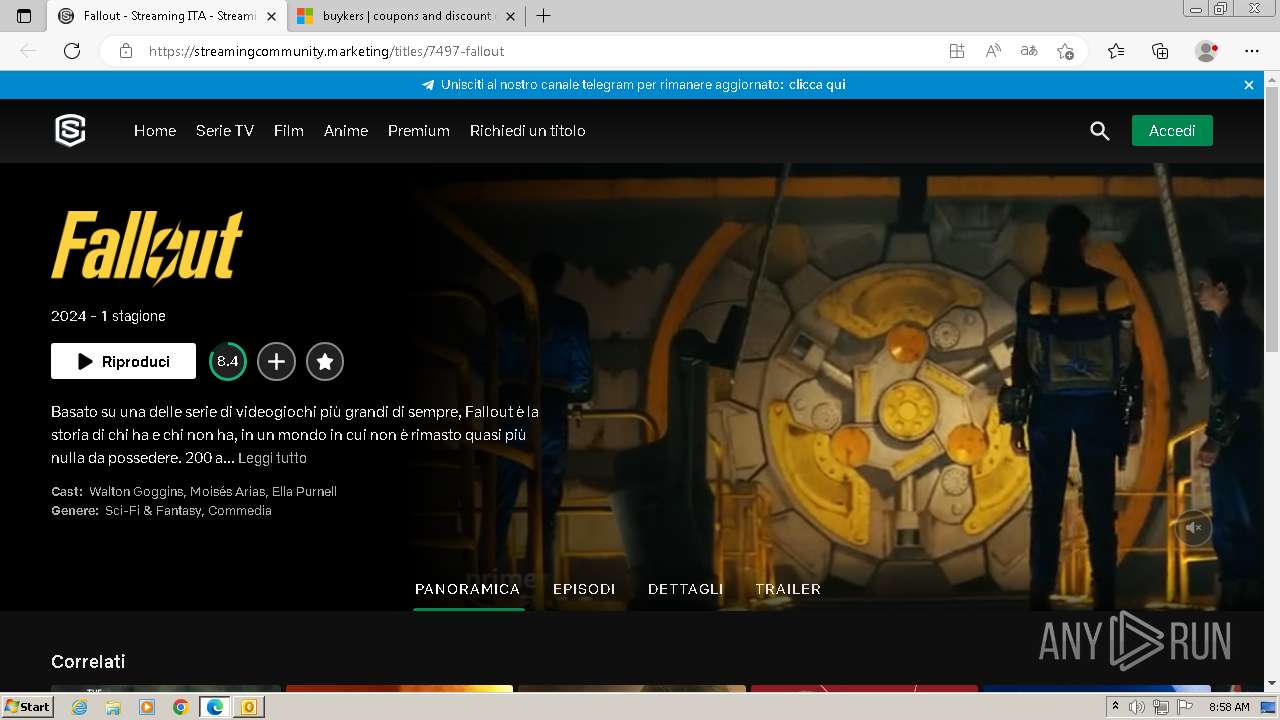Screen dimensions: 1280x720
Task: Select the Fallout Streaming ITA tab
Action: [168, 16]
